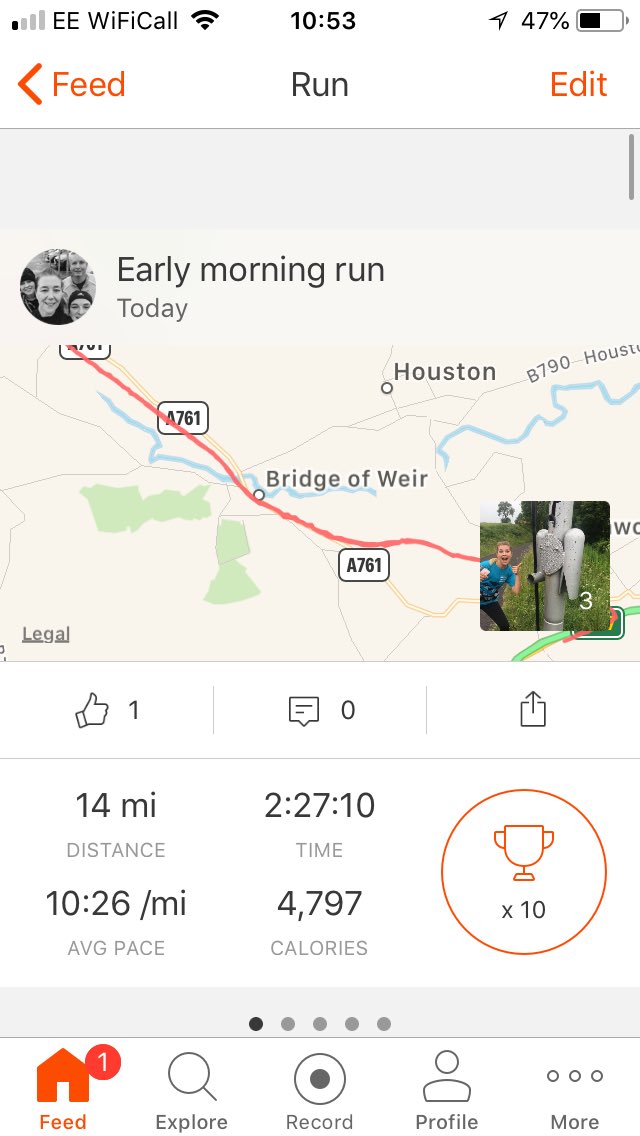This screenshot has width=640, height=1136.
Task: Open the Profile person icon
Action: pos(447,1077)
